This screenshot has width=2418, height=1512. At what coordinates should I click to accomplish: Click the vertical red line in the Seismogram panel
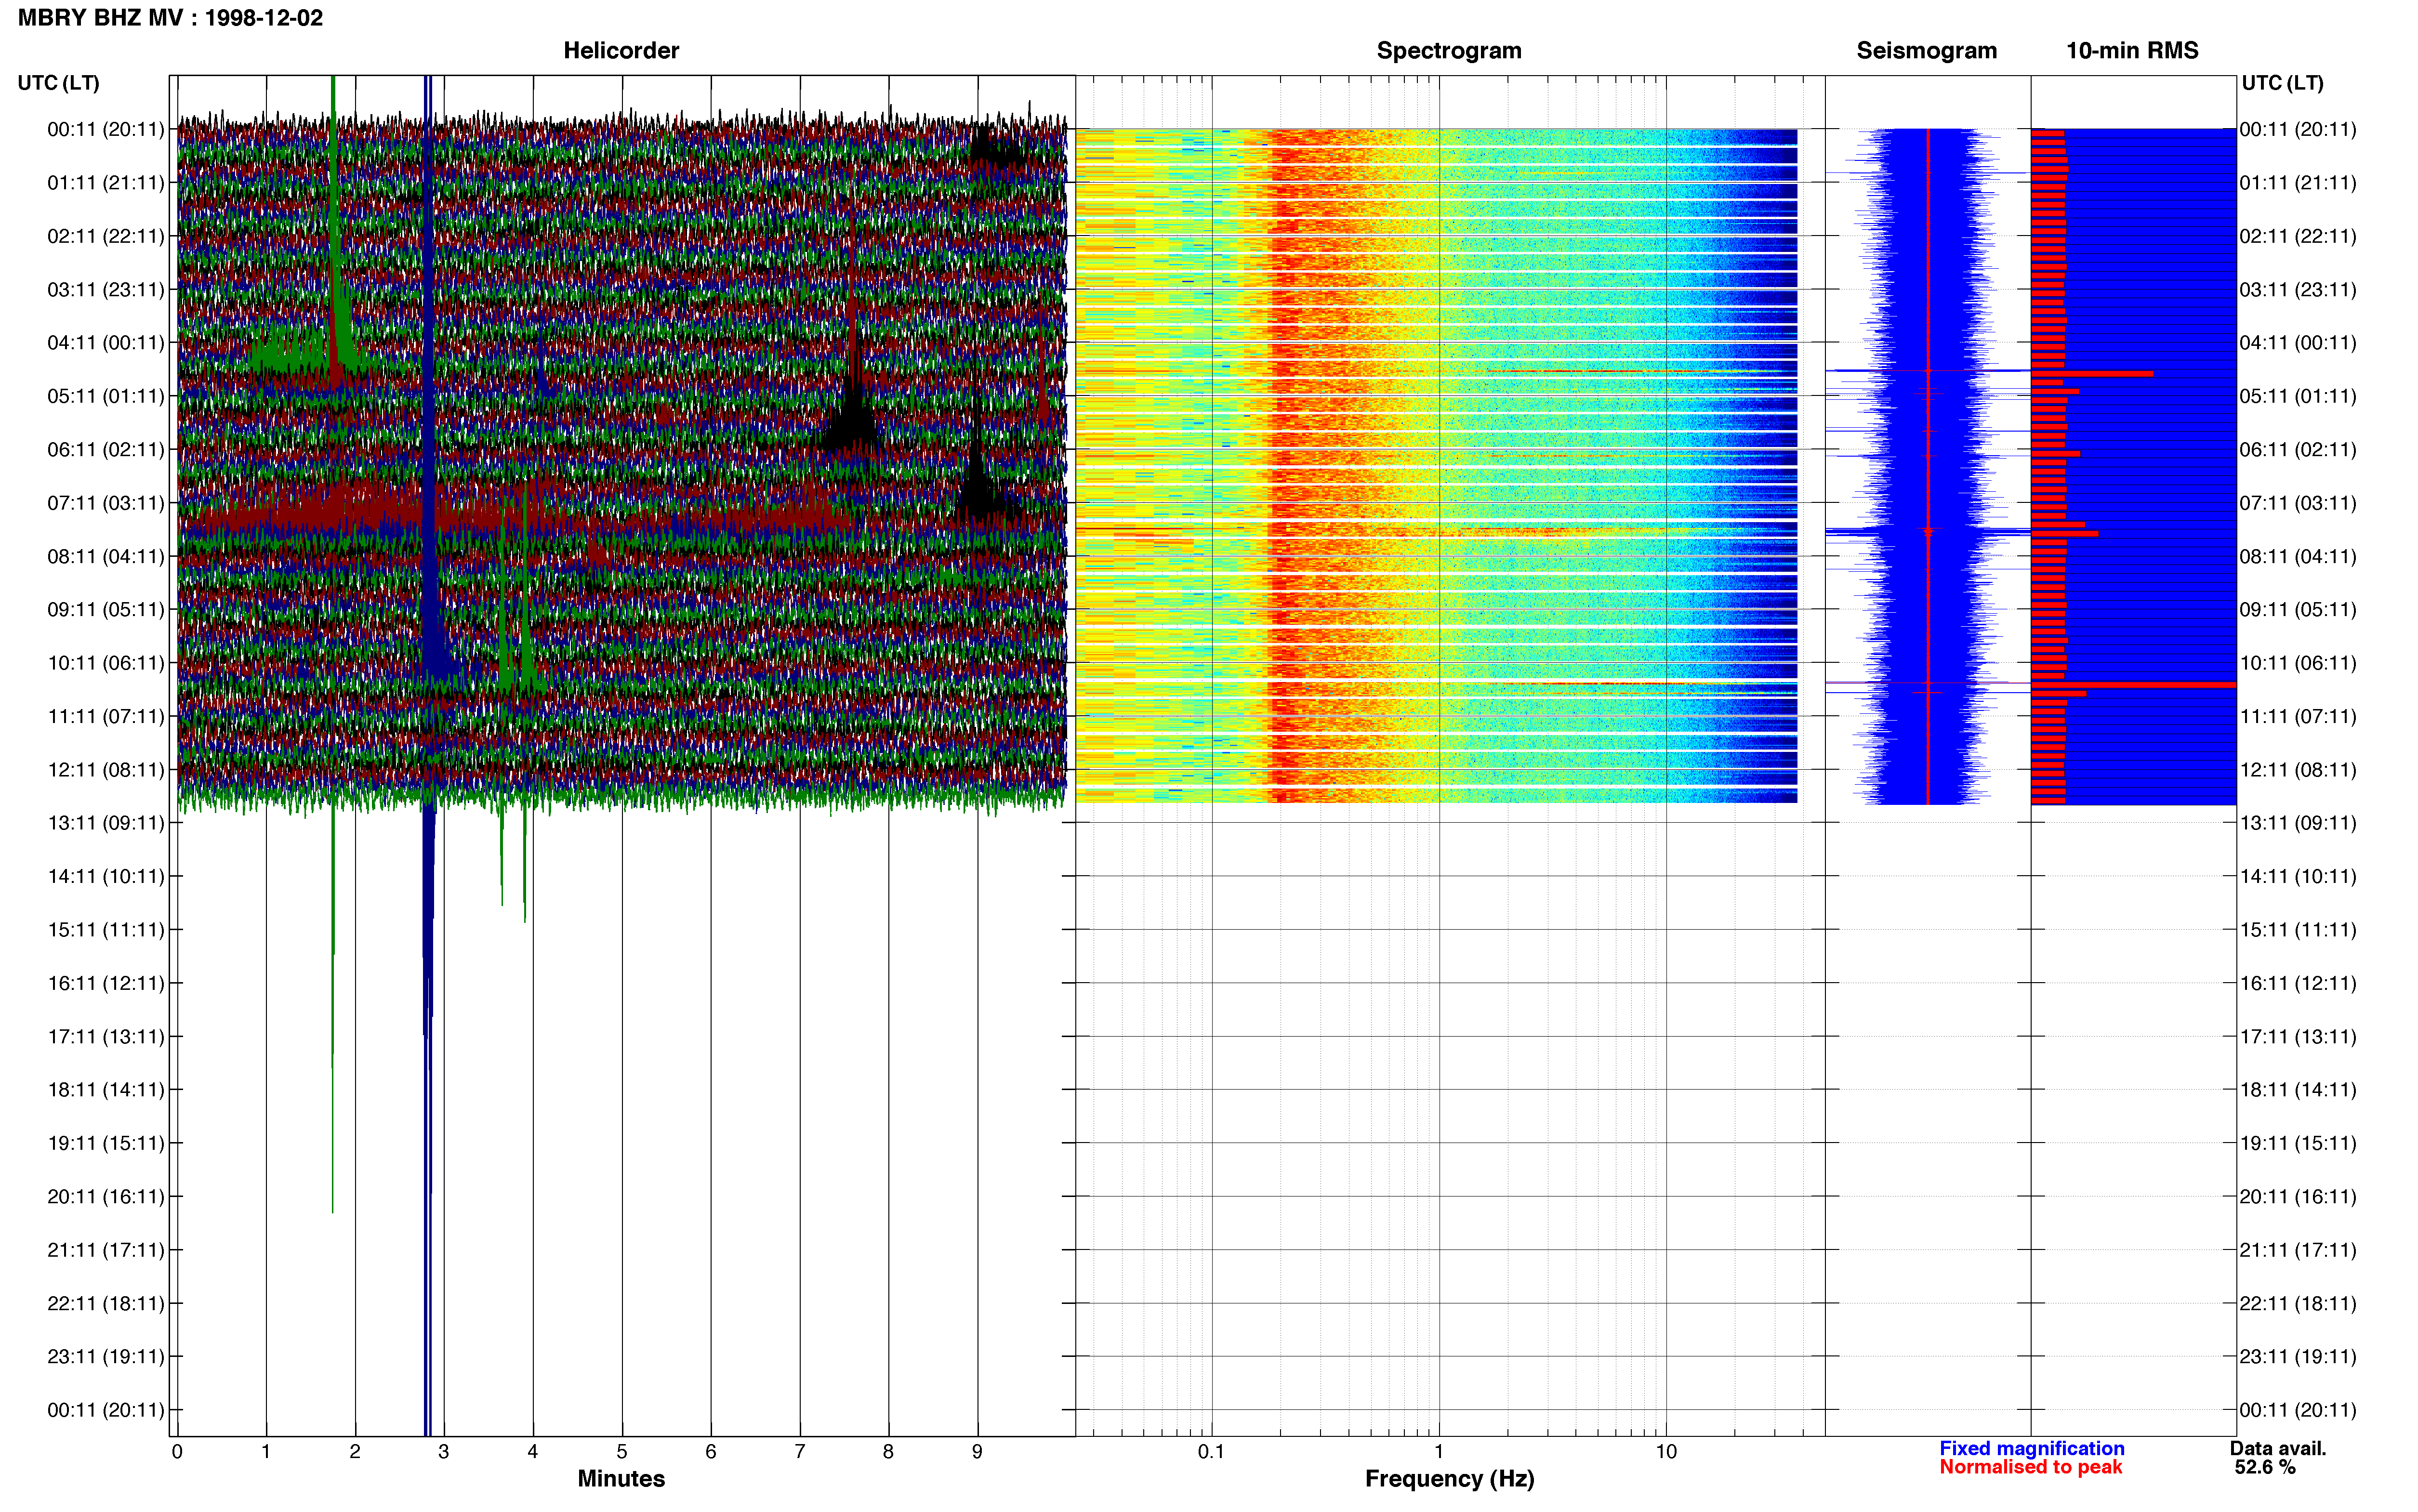[1928, 466]
